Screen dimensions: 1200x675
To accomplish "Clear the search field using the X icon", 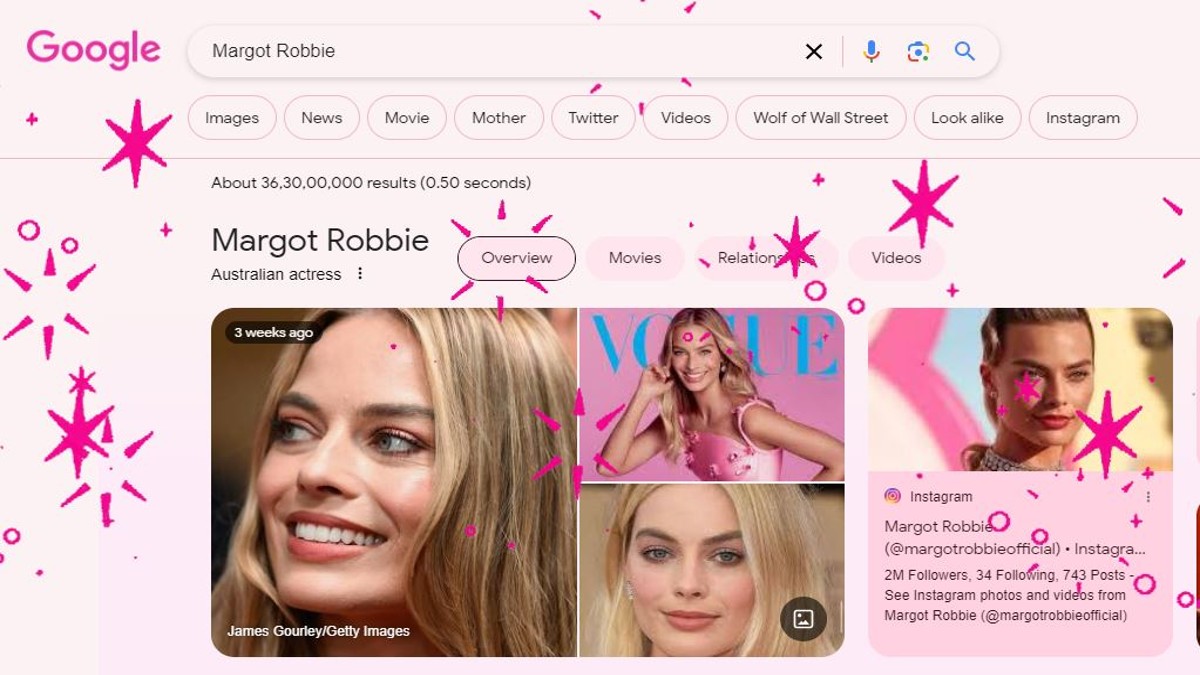I will 813,51.
